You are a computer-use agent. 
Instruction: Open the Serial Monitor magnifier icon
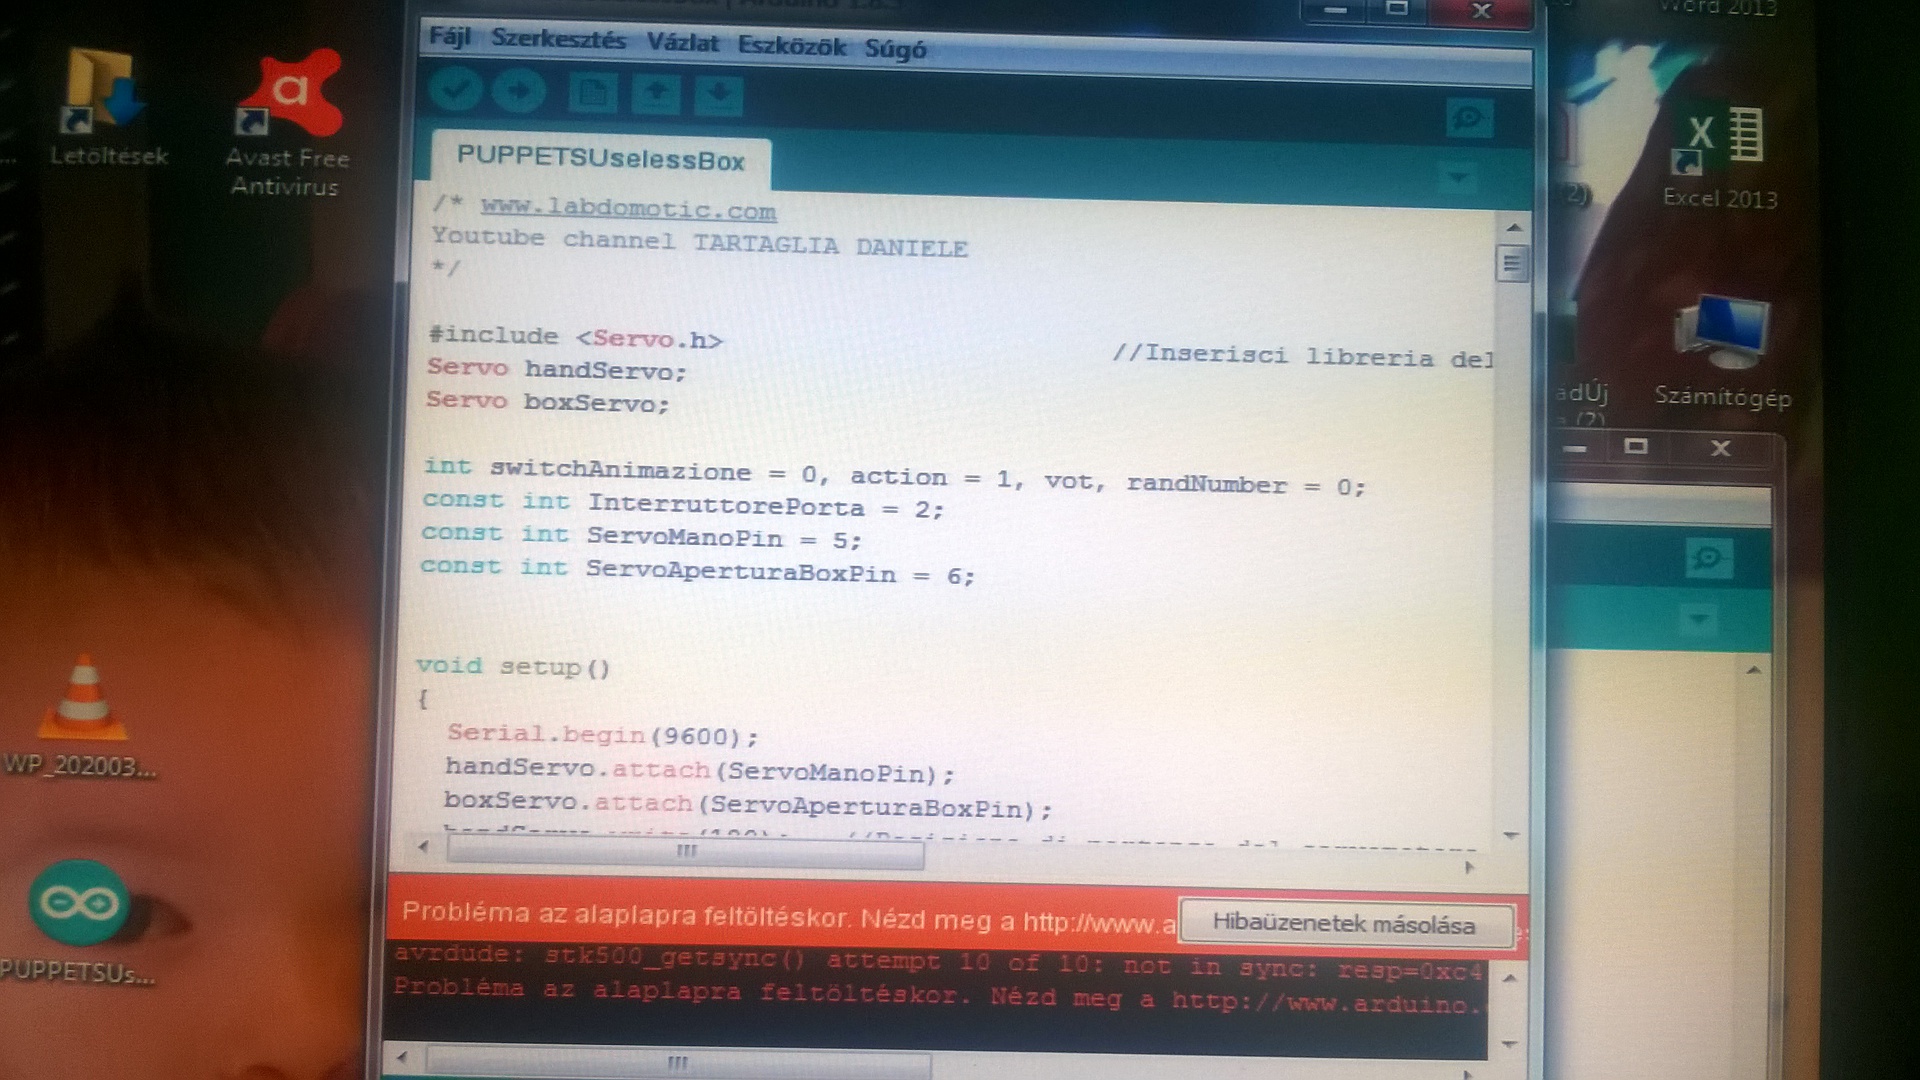coord(1468,120)
